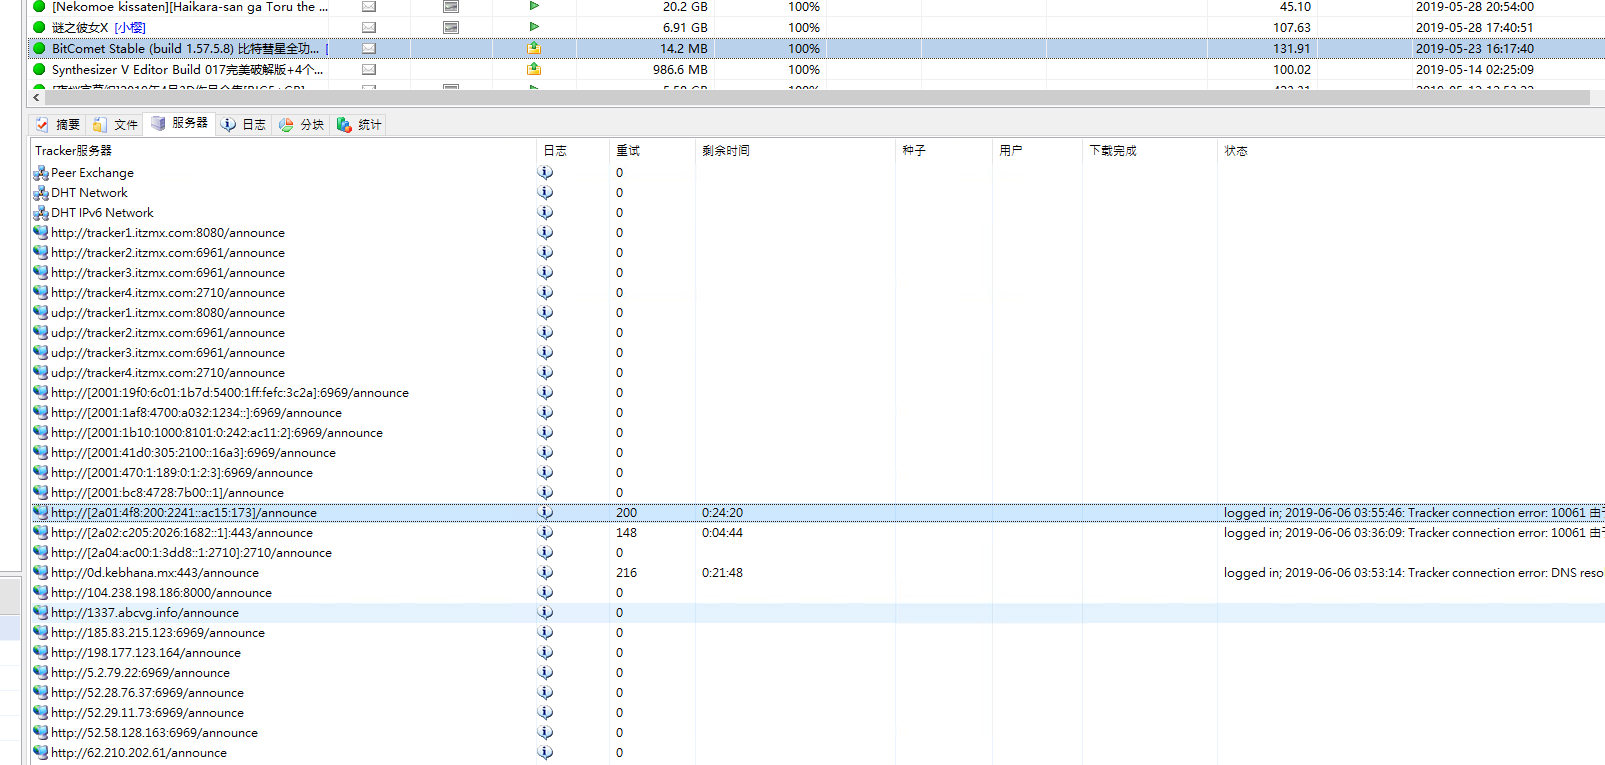Open the 摘要 (Summary) tab
Viewport: 1605px width, 765px height.
(58, 124)
